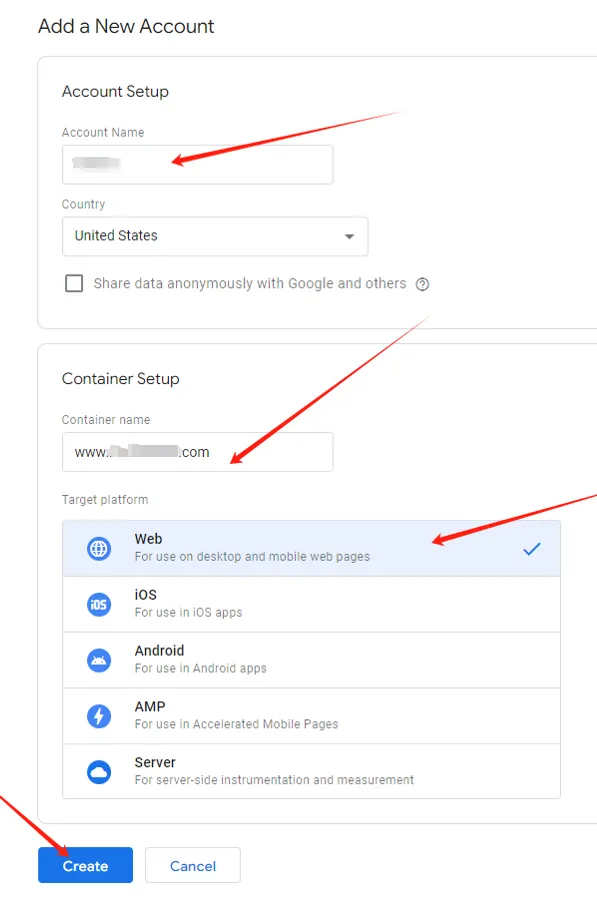Viewport: 597px width, 901px height.
Task: Click the Server cloud icon
Action: [99, 772]
